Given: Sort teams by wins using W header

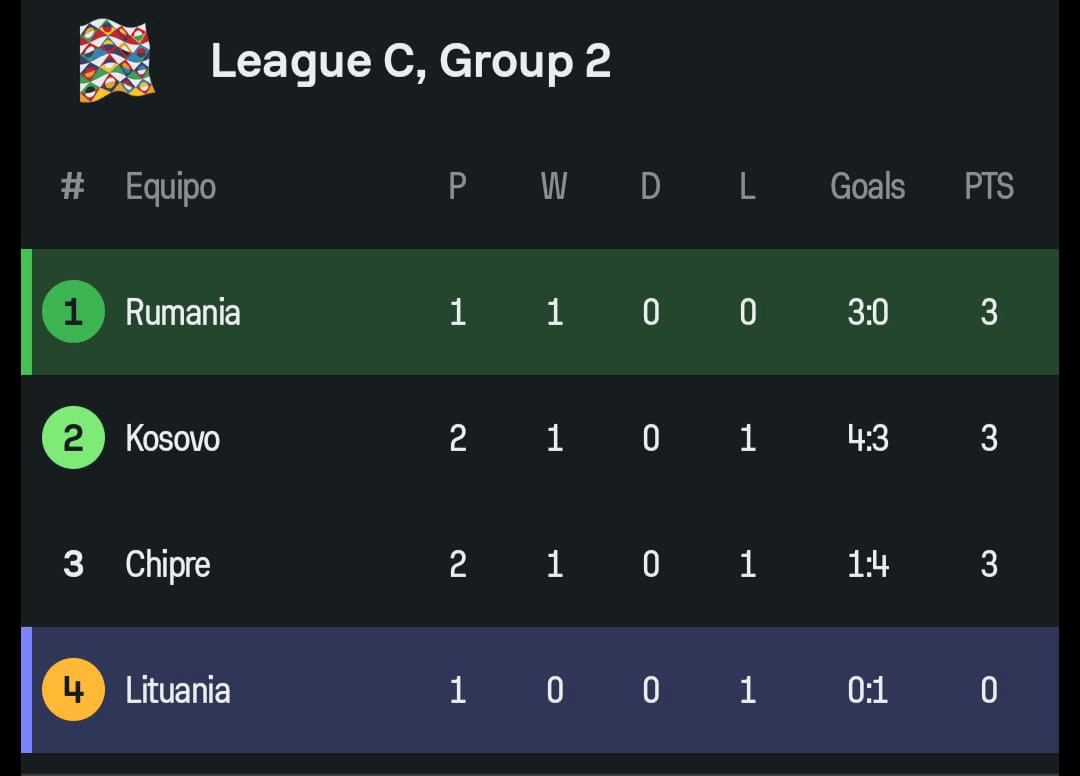Looking at the screenshot, I should [554, 186].
